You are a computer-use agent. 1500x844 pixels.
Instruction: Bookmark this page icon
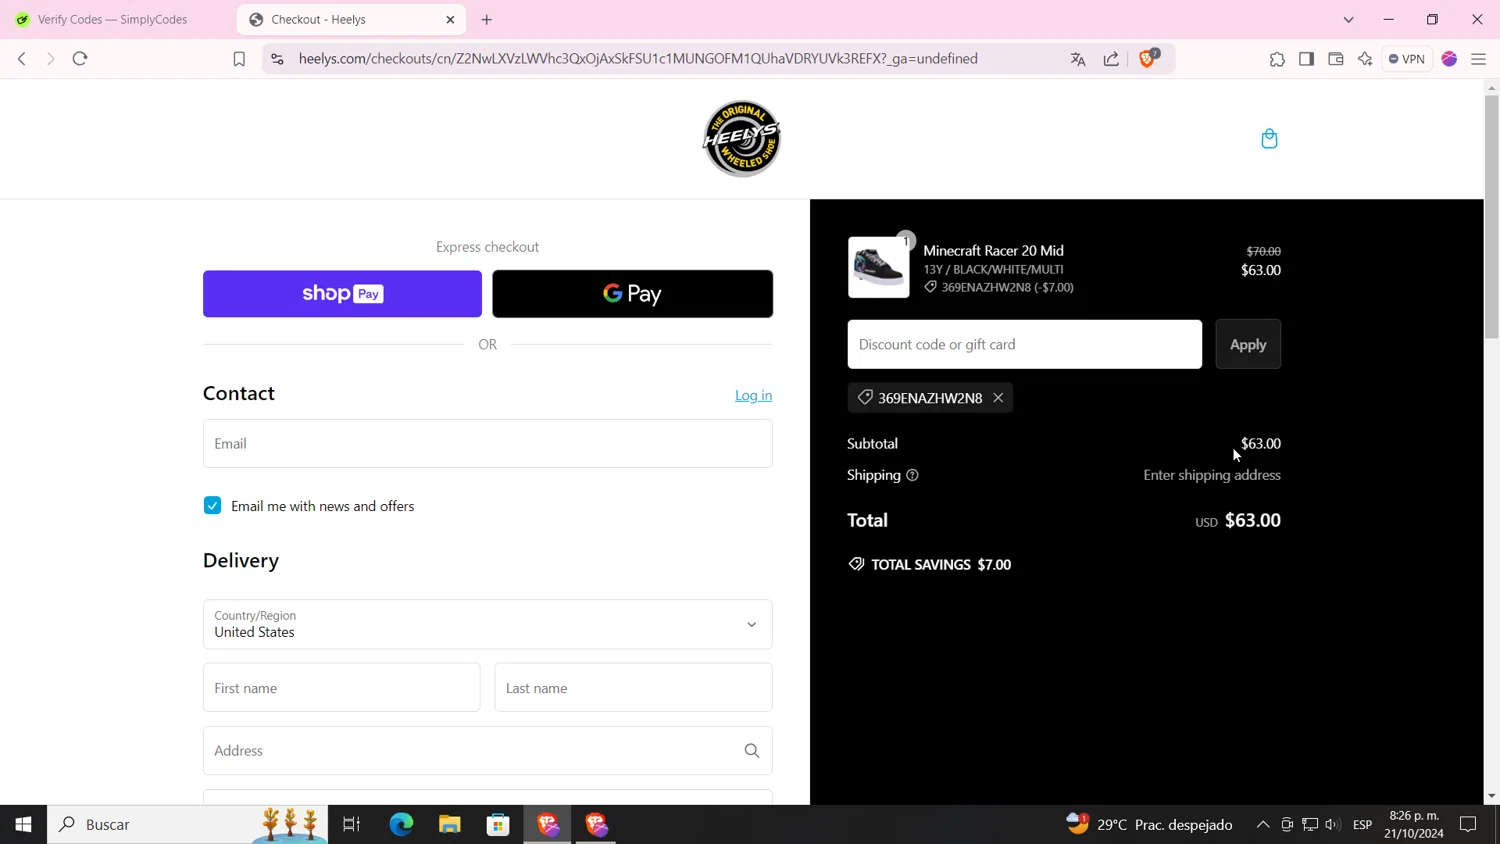[x=239, y=59]
